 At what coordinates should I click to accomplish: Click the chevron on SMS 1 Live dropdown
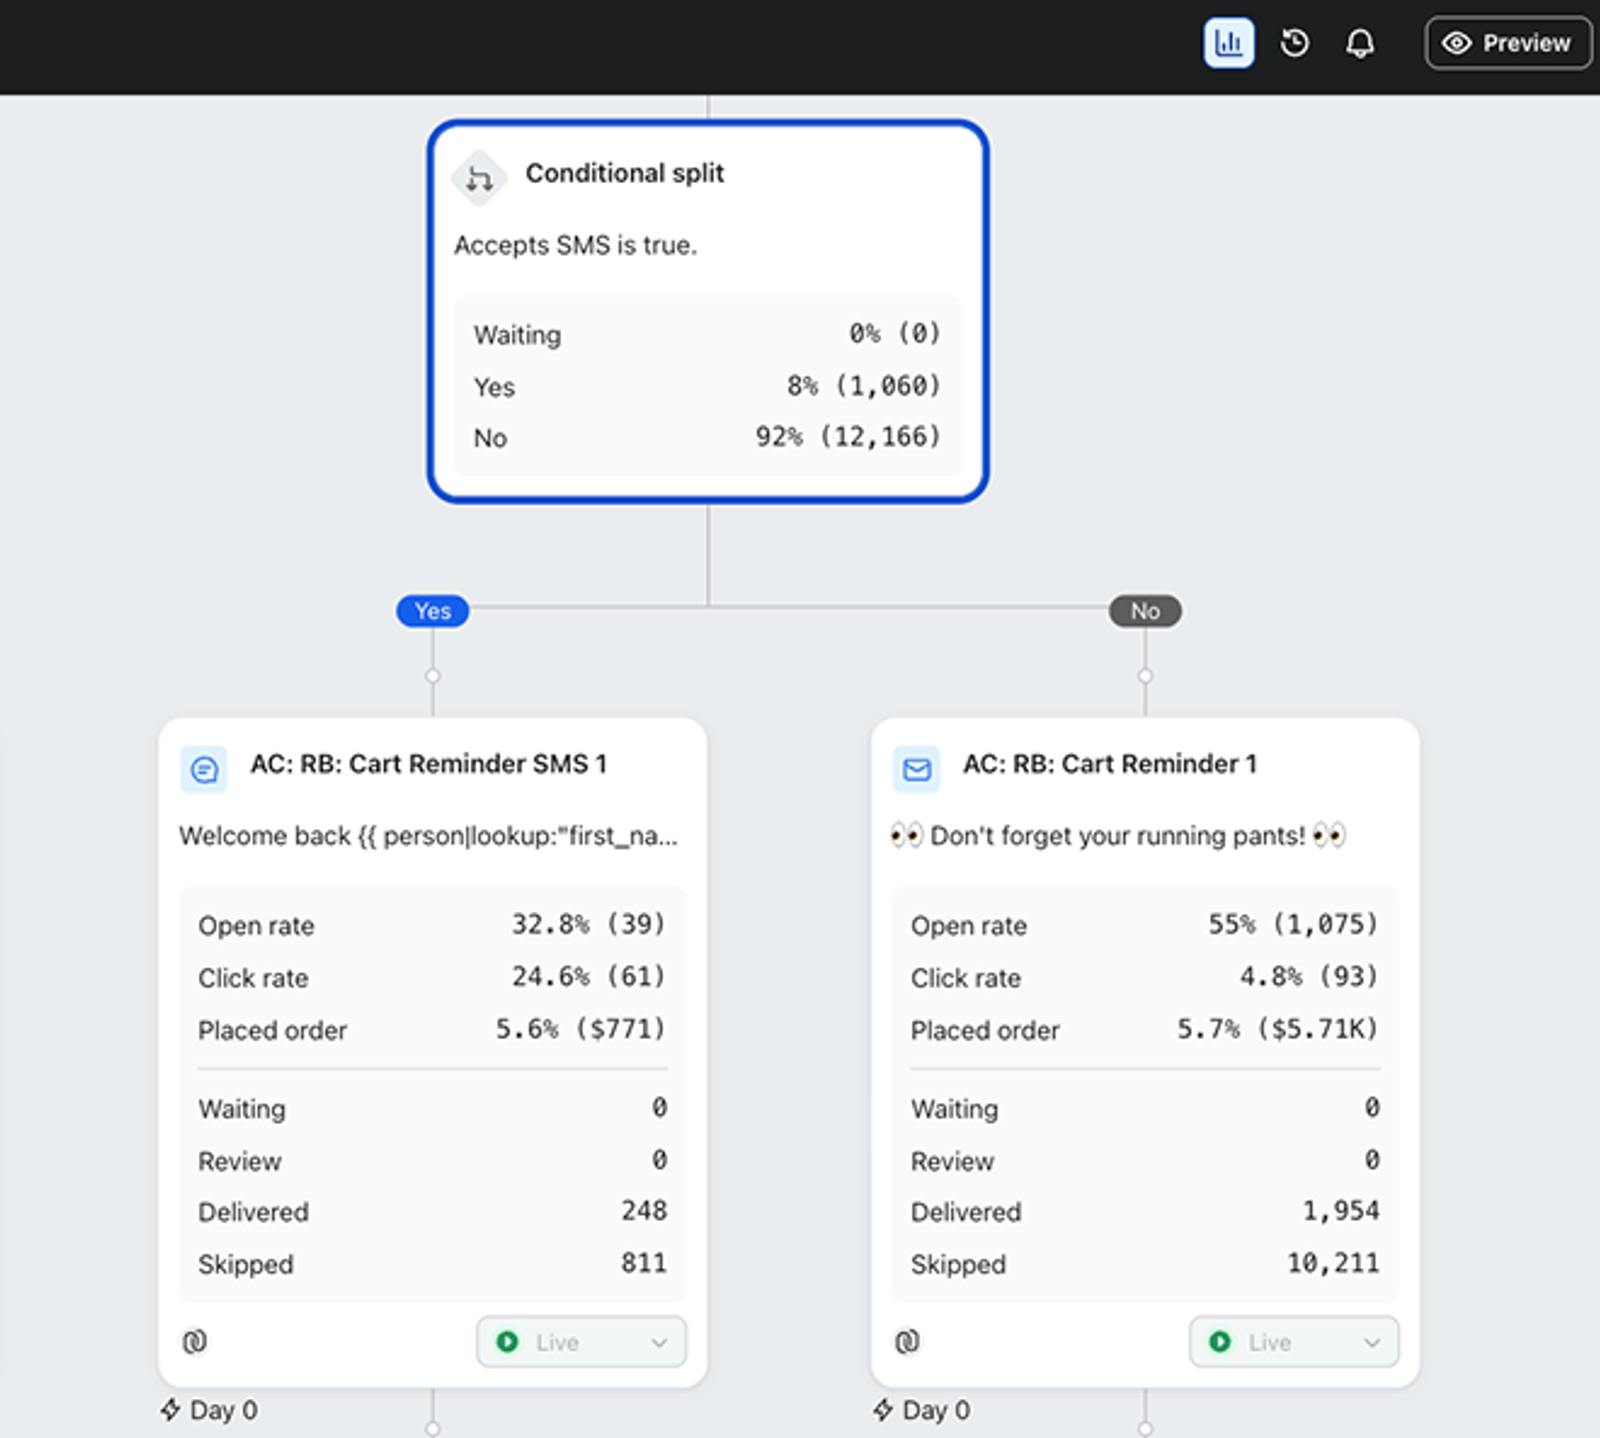659,1343
